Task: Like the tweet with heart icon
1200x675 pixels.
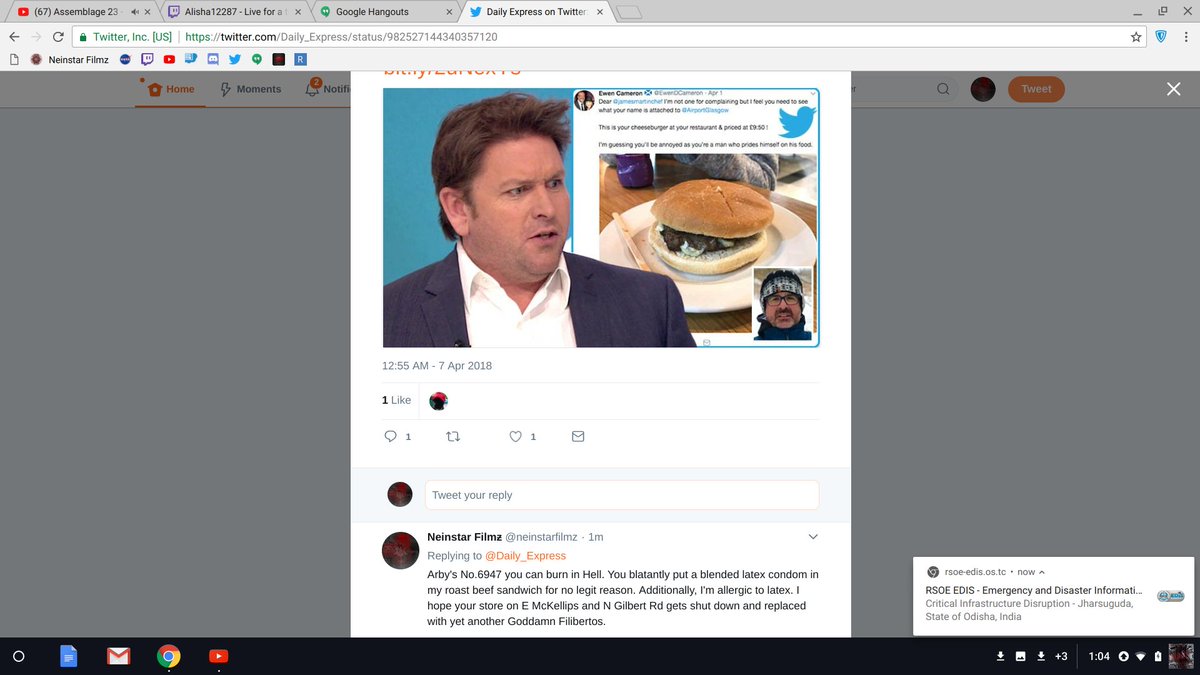Action: tap(516, 436)
